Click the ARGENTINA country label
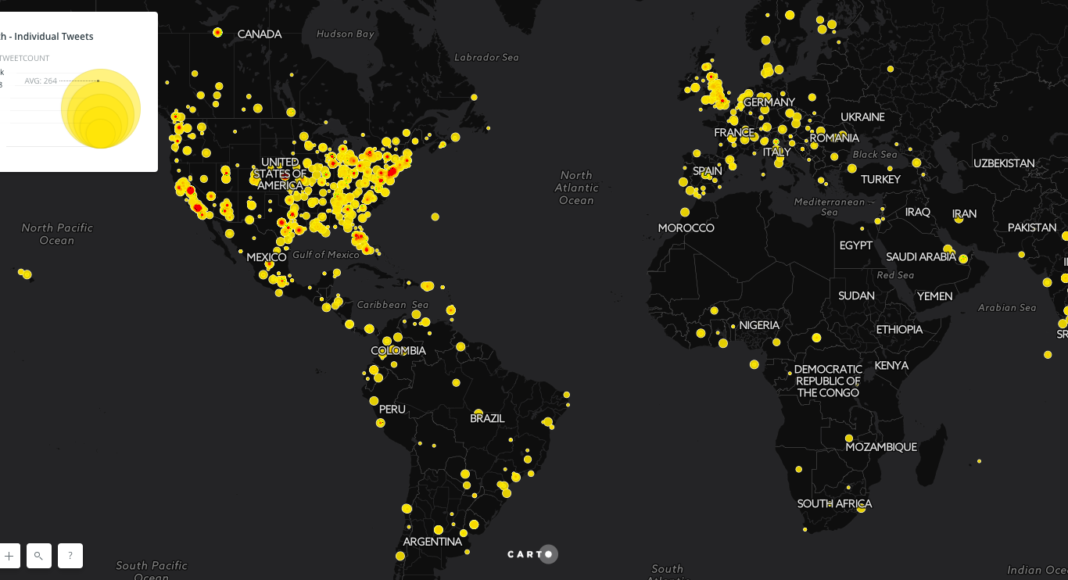The height and width of the screenshot is (580, 1068). tap(433, 542)
